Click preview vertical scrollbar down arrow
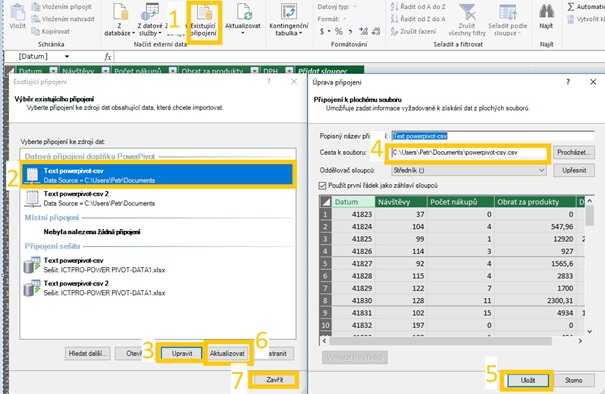 coord(590,331)
